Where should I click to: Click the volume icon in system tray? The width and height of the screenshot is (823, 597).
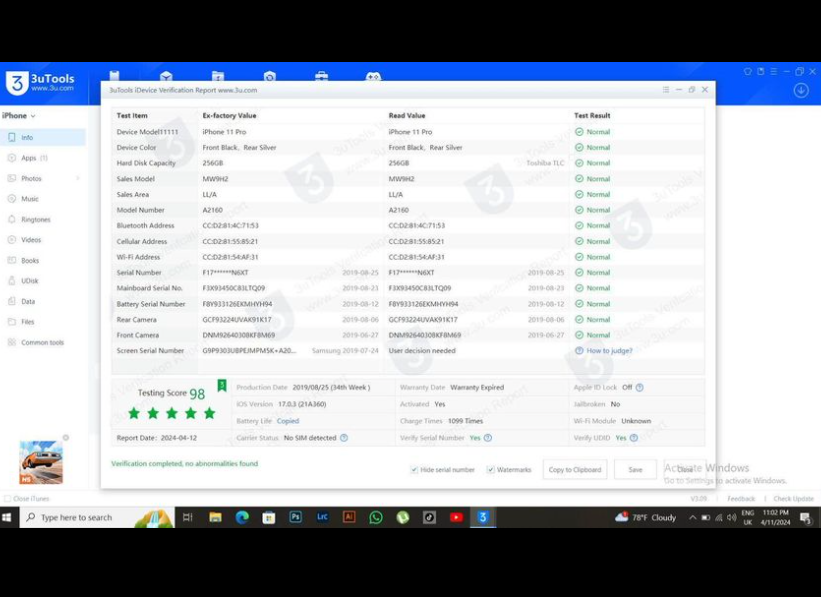coord(732,517)
